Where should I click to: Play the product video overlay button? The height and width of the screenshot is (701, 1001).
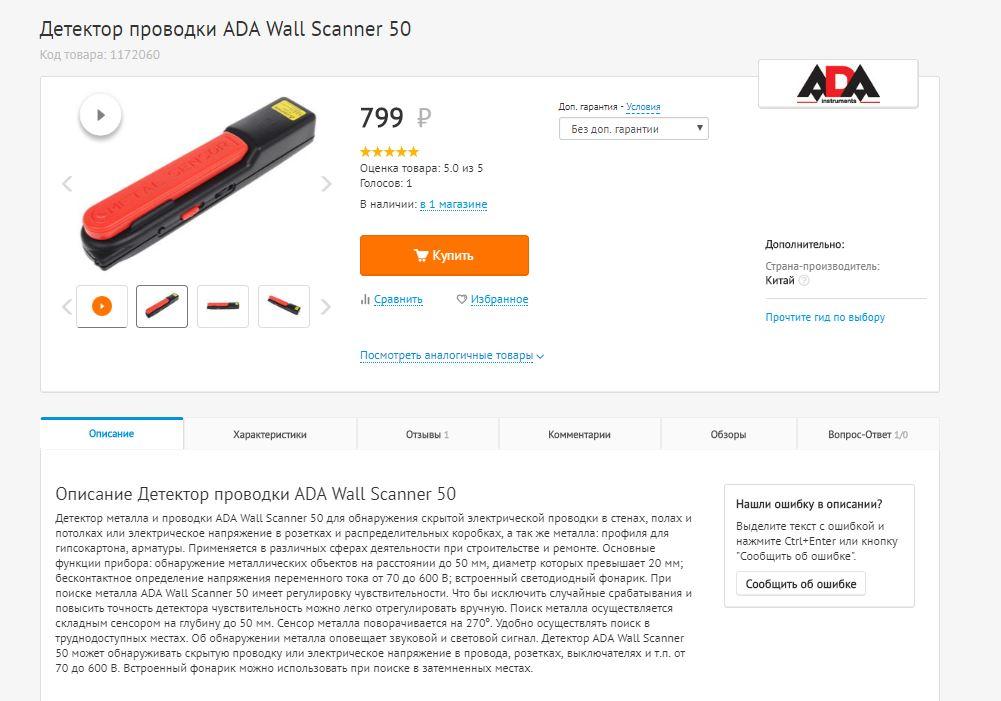click(100, 115)
